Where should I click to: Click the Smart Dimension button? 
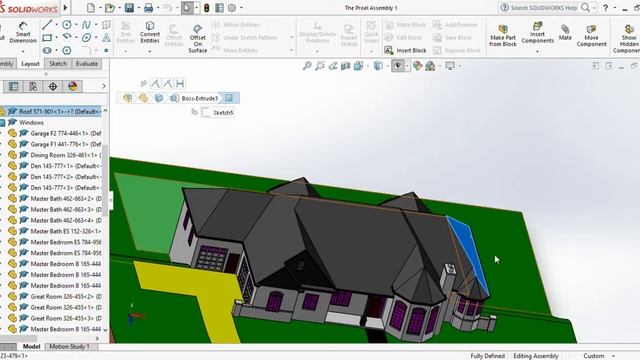(23, 32)
